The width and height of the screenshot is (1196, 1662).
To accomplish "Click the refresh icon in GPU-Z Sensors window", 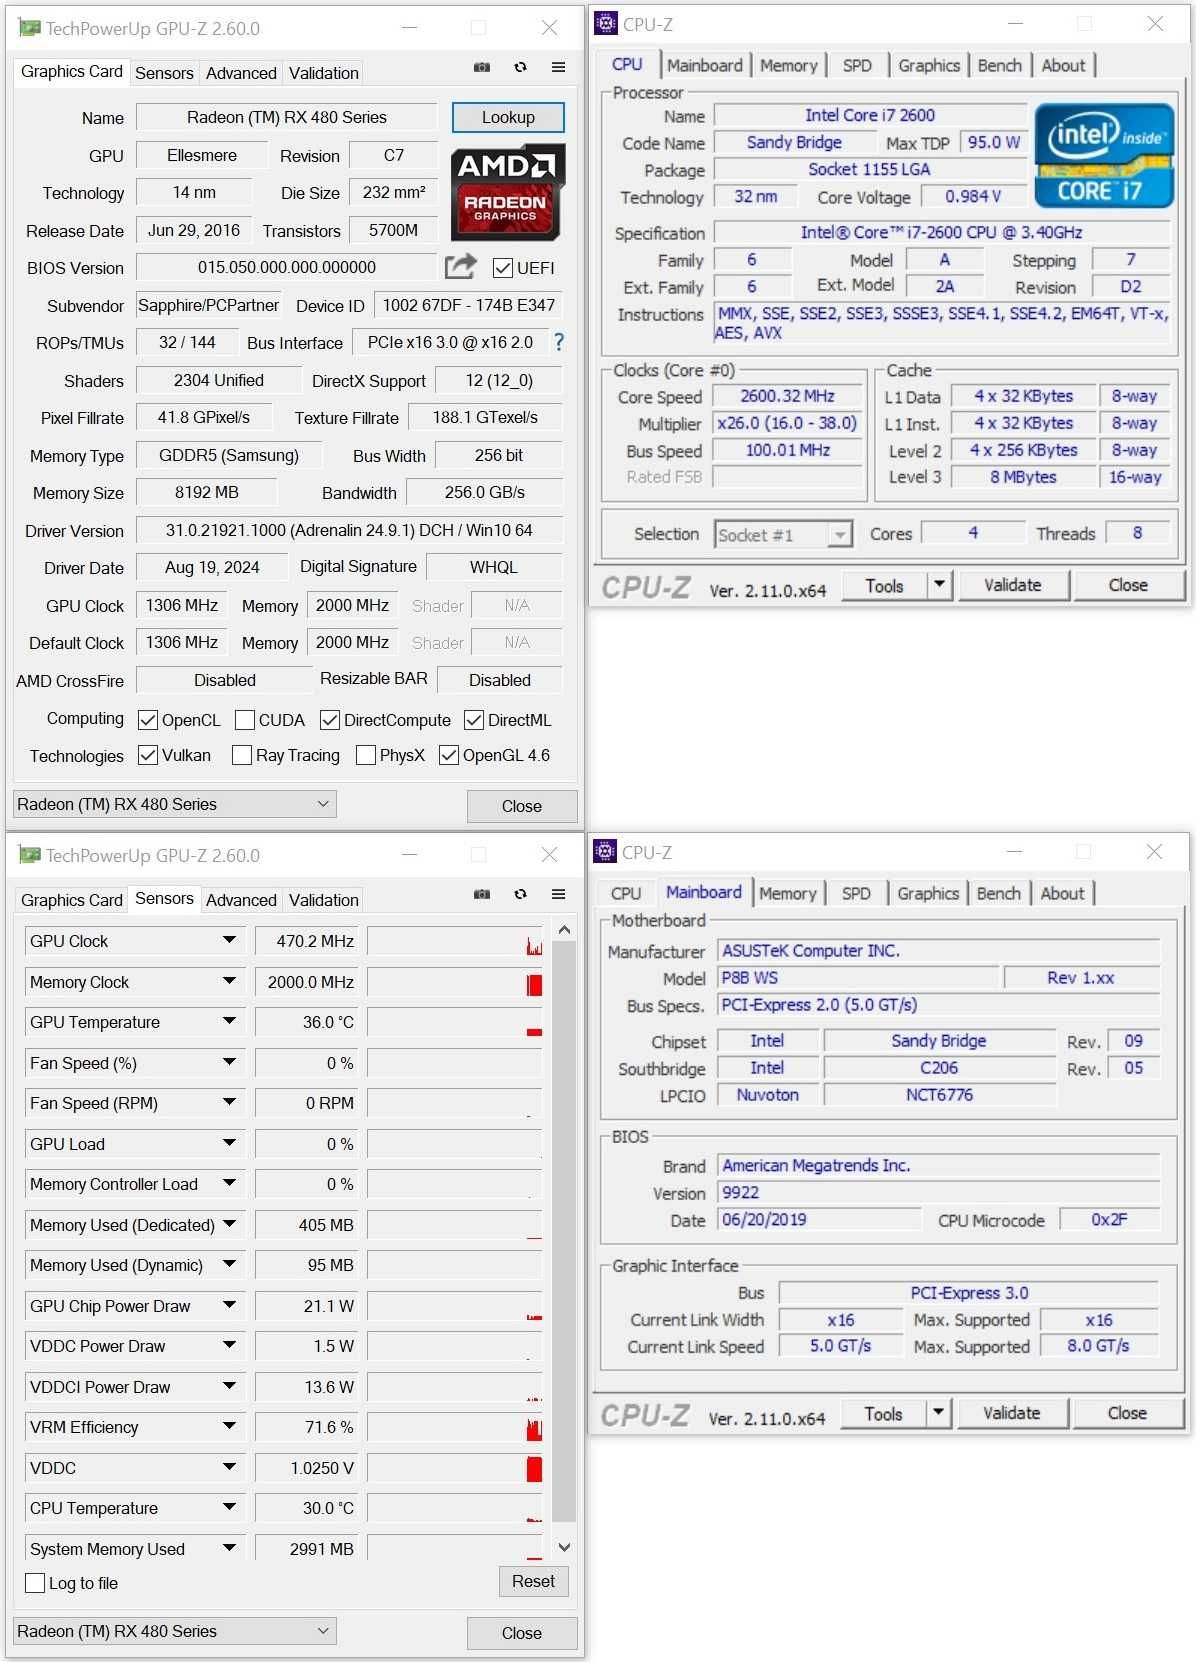I will [x=520, y=894].
